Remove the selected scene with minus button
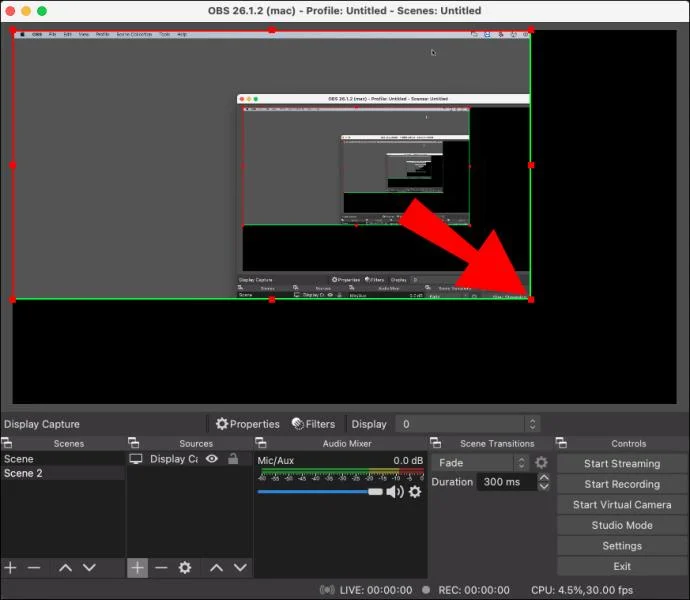The height and width of the screenshot is (600, 690). click(34, 567)
